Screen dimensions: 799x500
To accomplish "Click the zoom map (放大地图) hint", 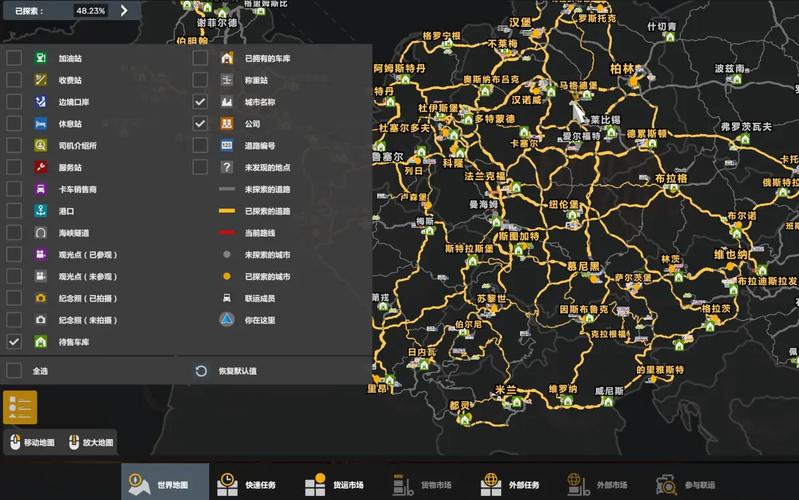I will [91, 442].
